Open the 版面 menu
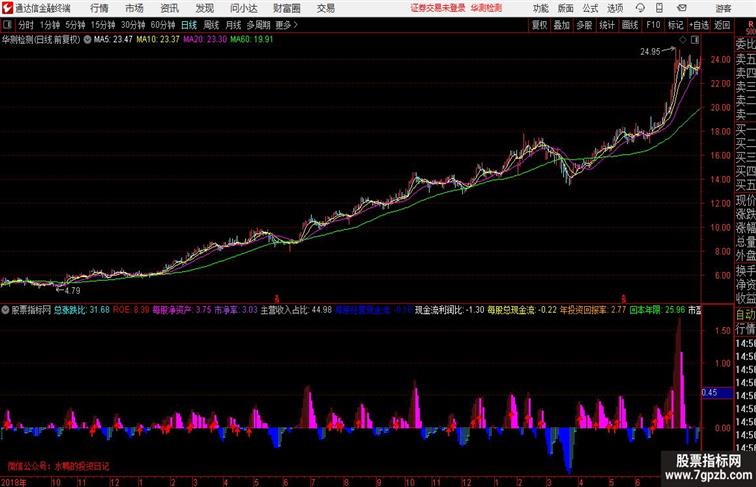Screen dimensions: 756x487 [x=566, y=8]
